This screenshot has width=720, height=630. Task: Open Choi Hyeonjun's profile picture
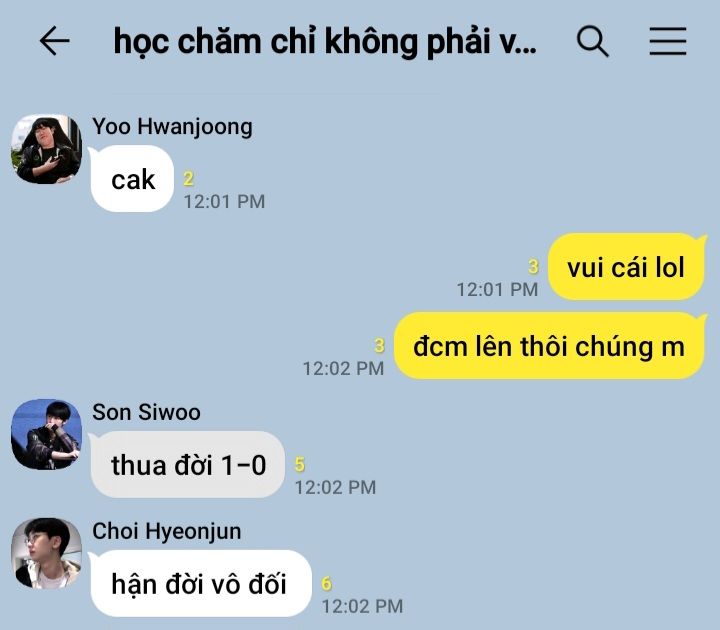click(x=46, y=553)
